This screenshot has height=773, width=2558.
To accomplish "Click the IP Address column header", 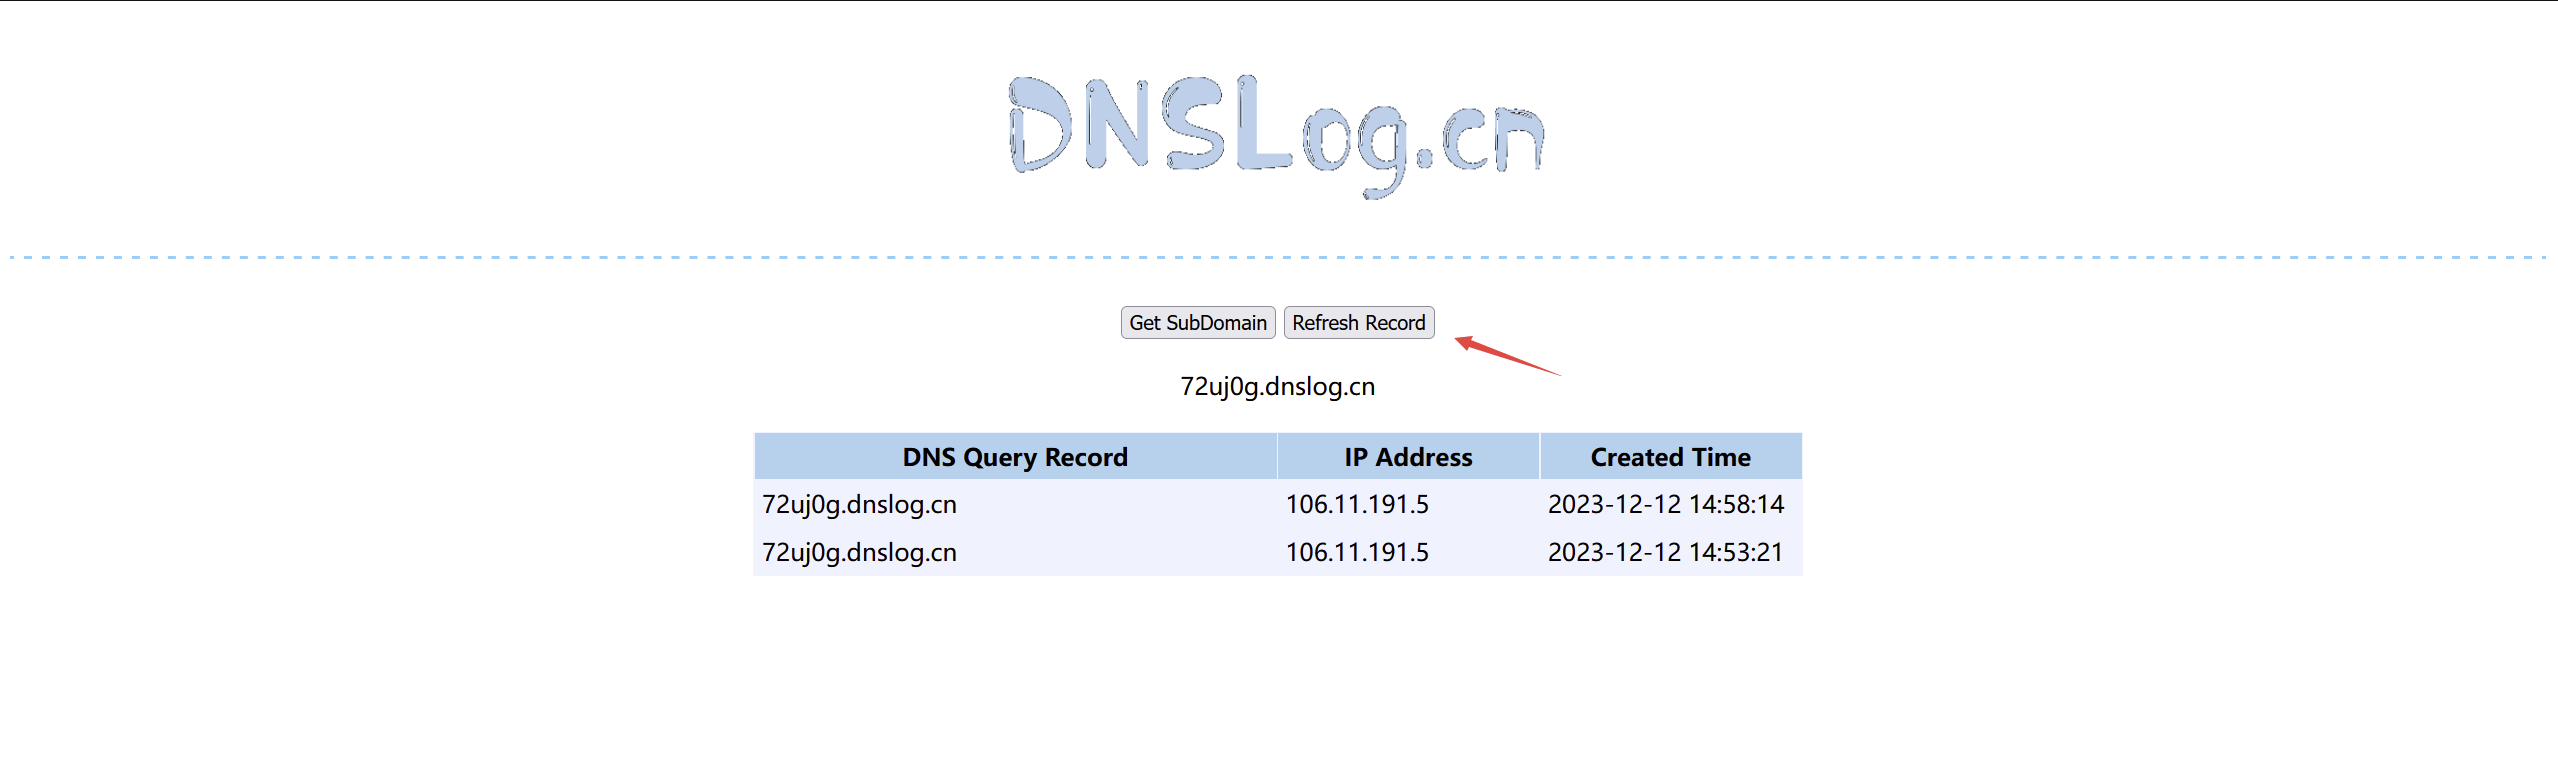I will point(1408,457).
